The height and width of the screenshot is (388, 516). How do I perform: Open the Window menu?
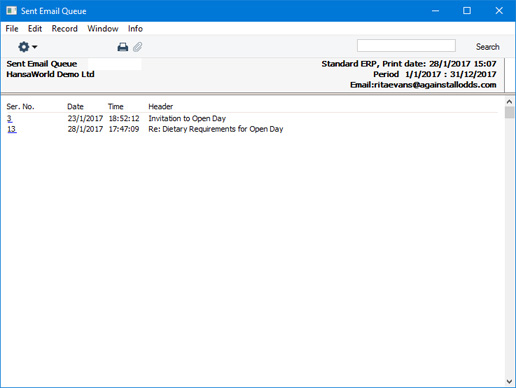coord(103,29)
